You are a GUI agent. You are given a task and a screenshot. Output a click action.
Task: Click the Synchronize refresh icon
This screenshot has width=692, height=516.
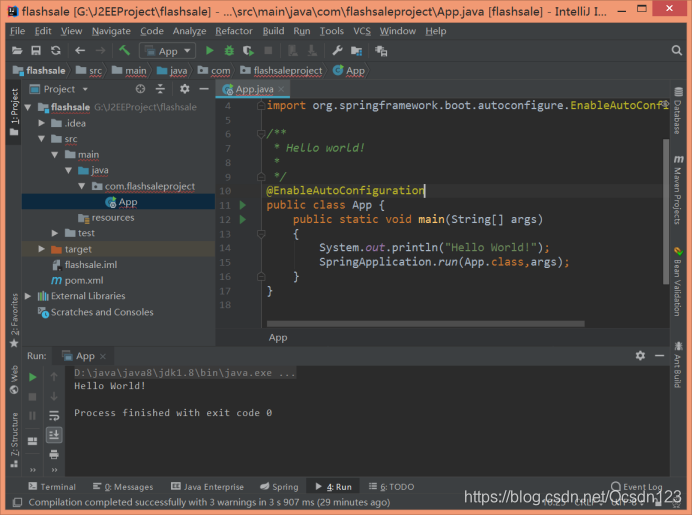(x=56, y=51)
